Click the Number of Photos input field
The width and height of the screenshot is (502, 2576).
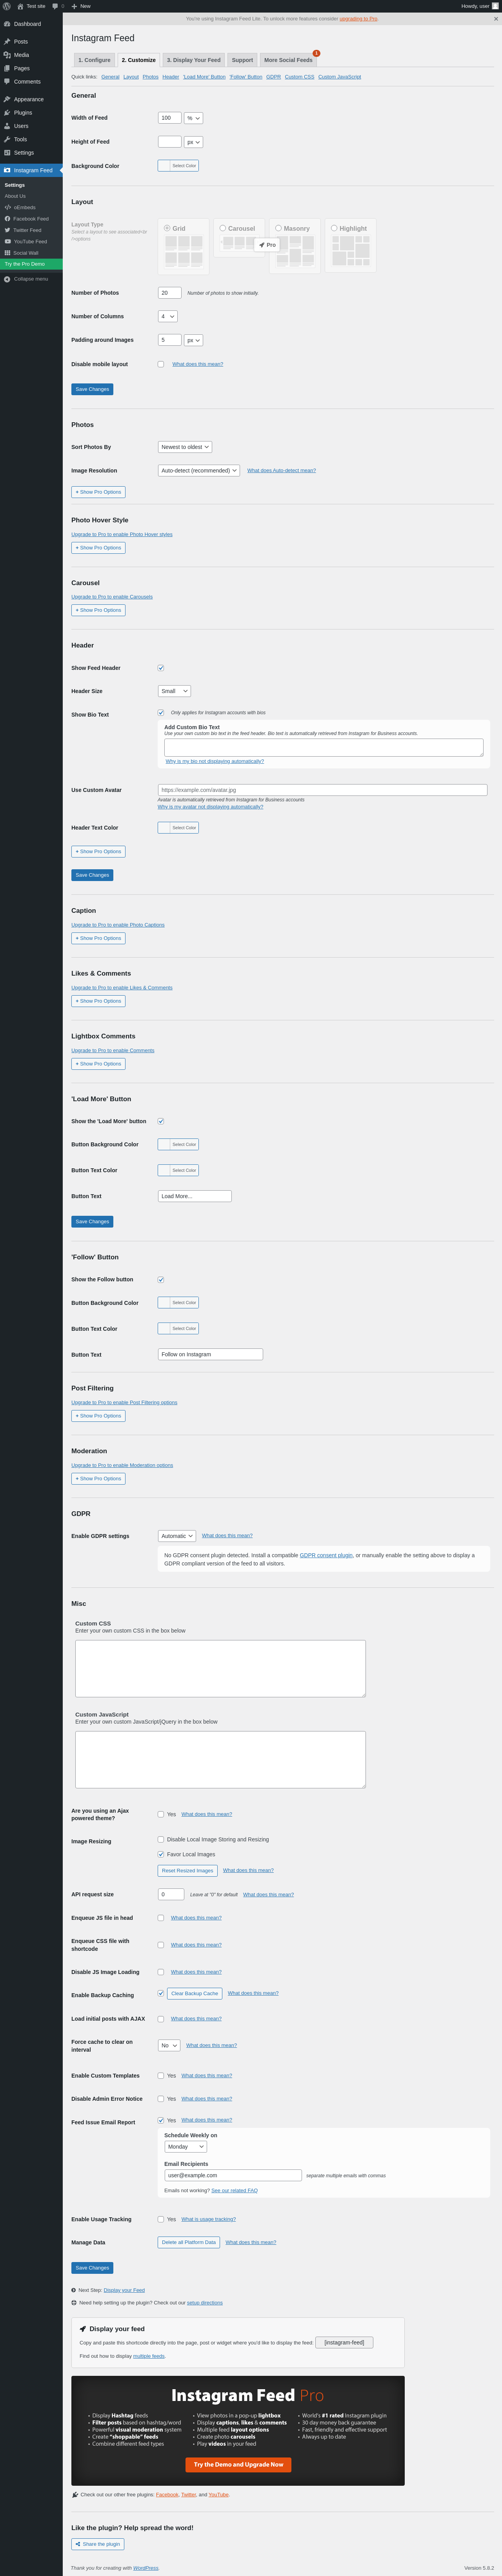click(170, 293)
